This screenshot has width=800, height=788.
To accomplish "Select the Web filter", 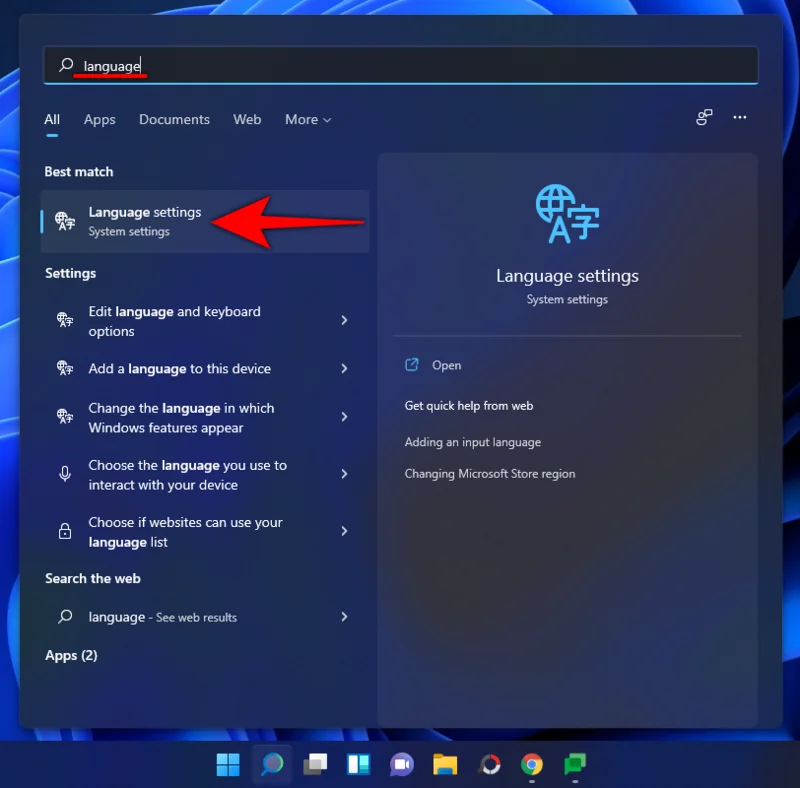I will coord(247,119).
